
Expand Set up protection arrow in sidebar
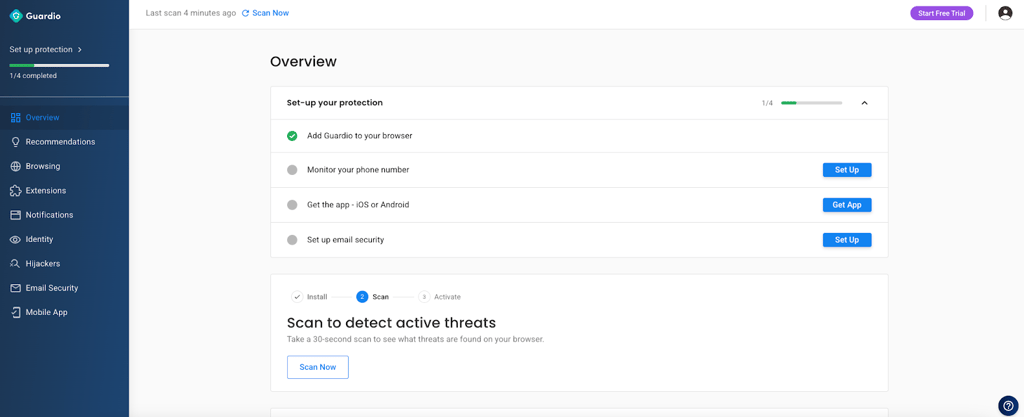(80, 50)
